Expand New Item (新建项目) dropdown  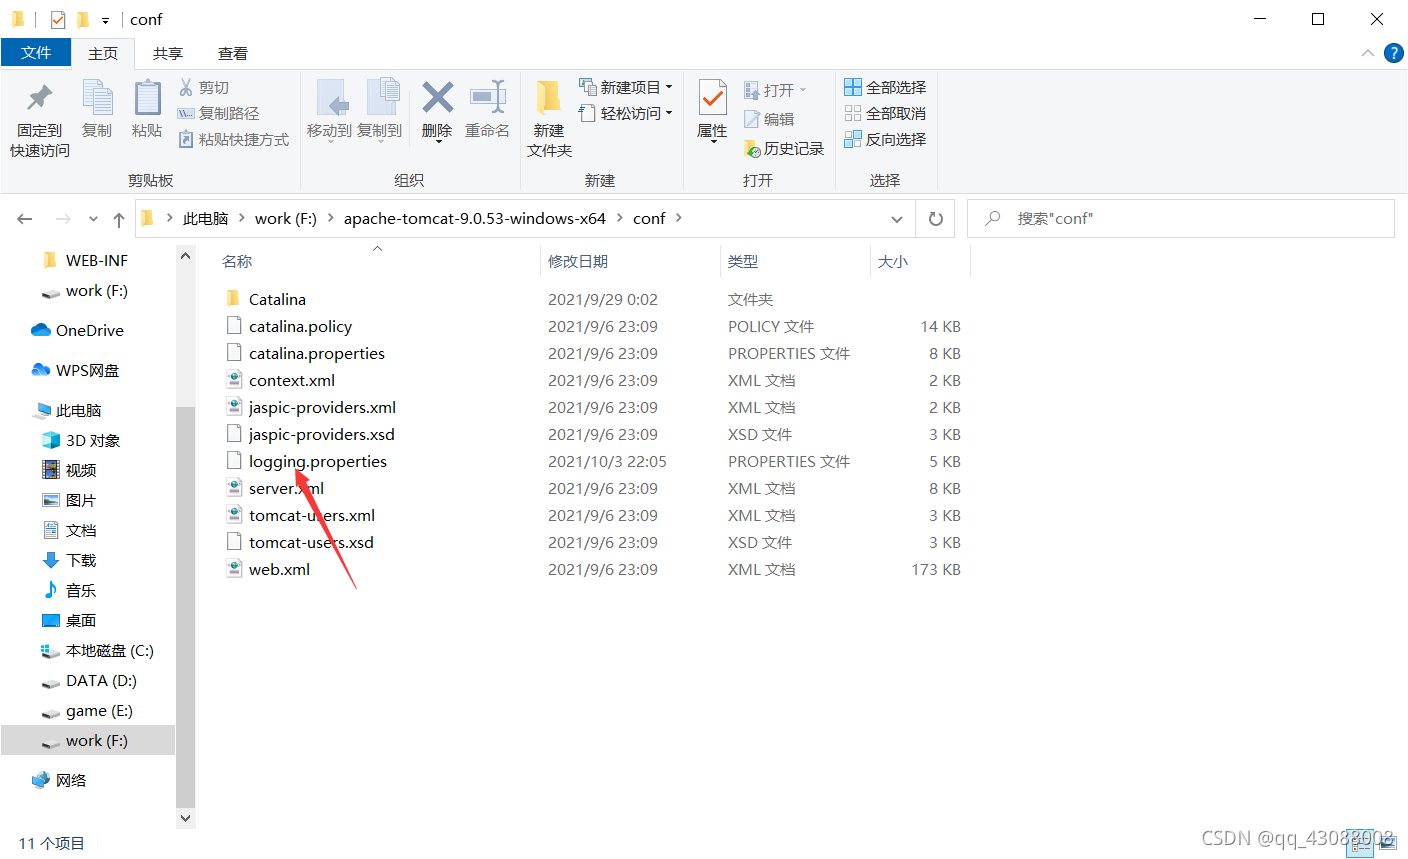coord(669,87)
